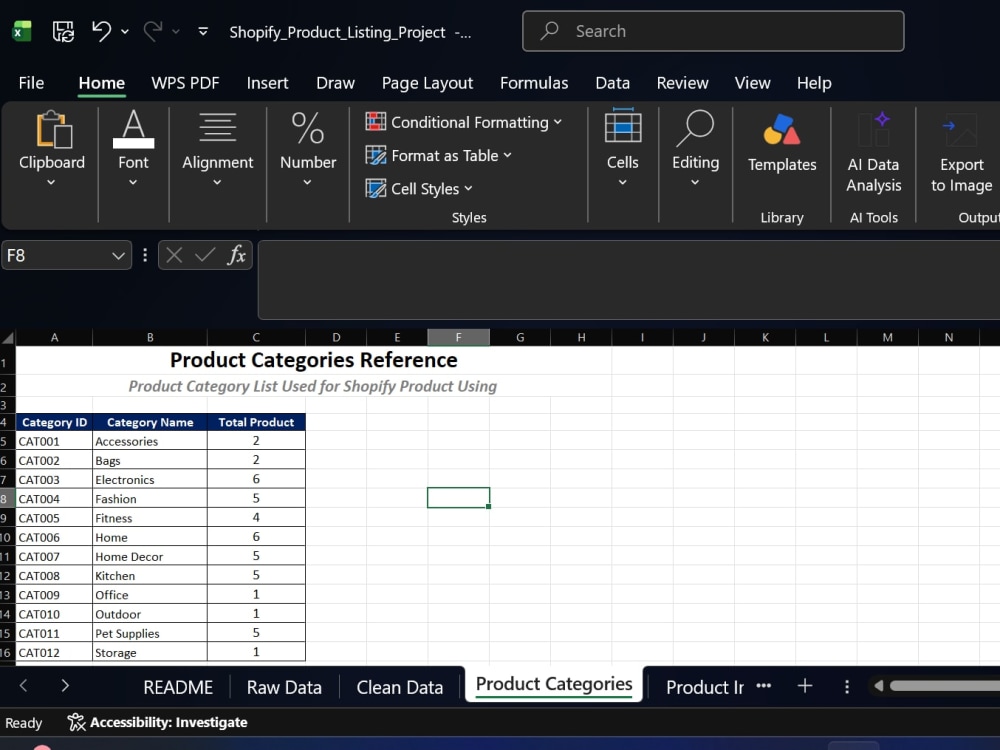This screenshot has height=750, width=1000.
Task: Select cell containing CAT012
Action: pos(54,652)
